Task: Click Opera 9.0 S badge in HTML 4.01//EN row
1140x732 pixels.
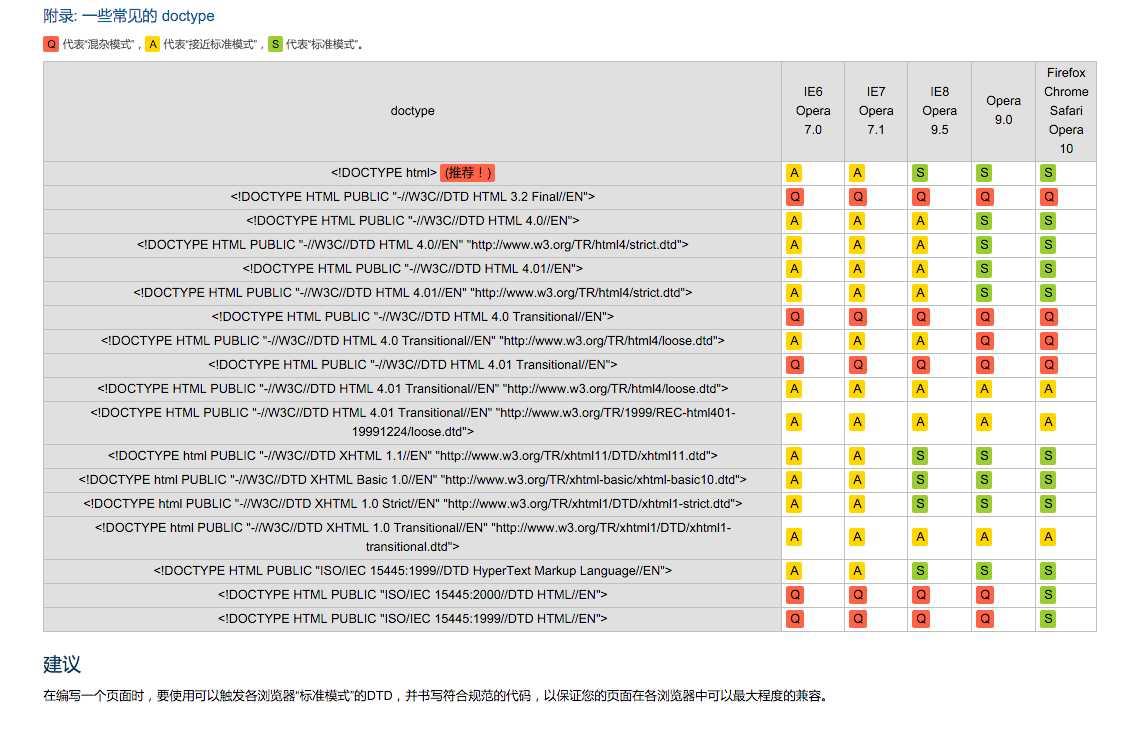Action: [985, 269]
